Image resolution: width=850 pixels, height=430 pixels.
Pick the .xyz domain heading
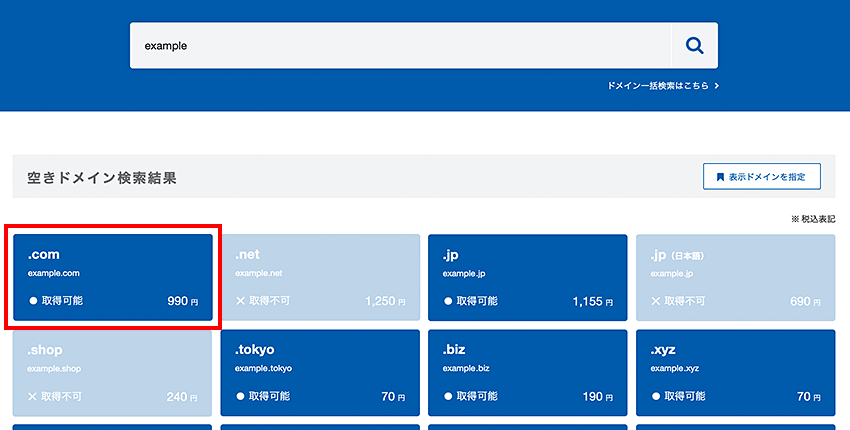click(x=663, y=350)
